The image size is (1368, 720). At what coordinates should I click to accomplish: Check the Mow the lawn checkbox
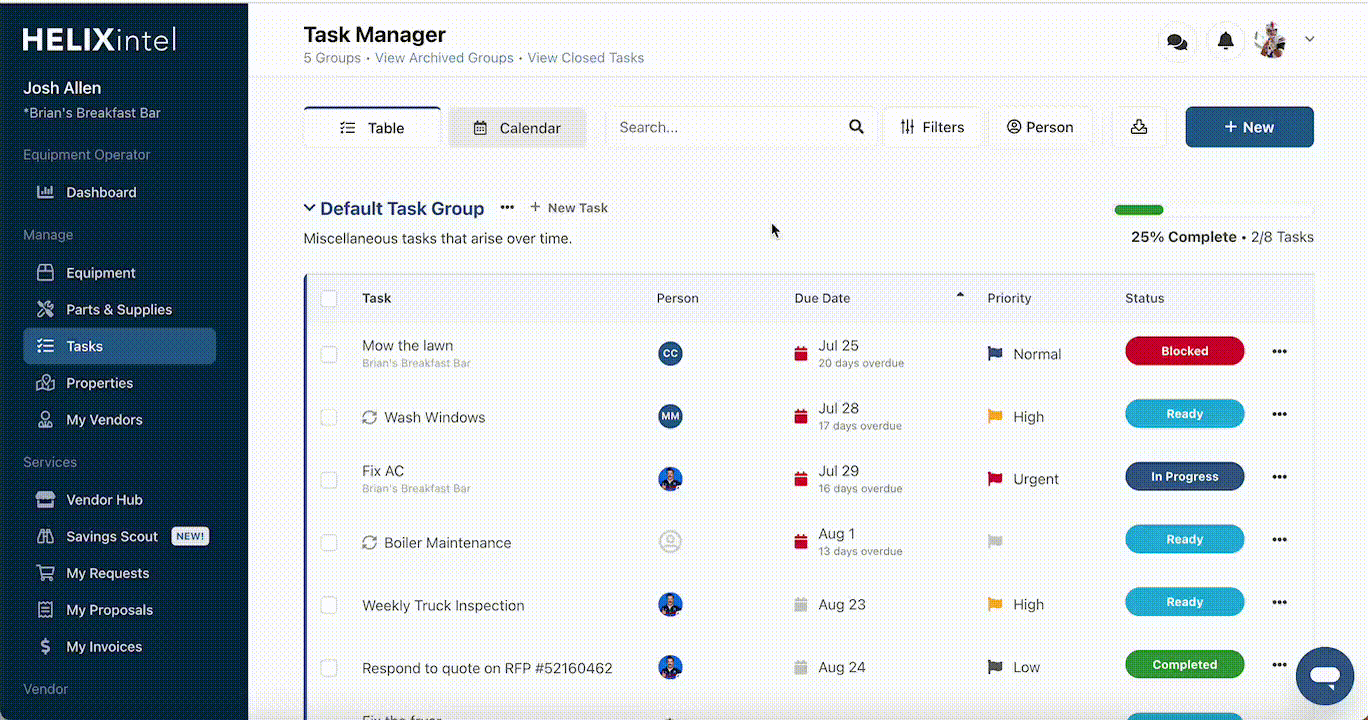(x=329, y=354)
